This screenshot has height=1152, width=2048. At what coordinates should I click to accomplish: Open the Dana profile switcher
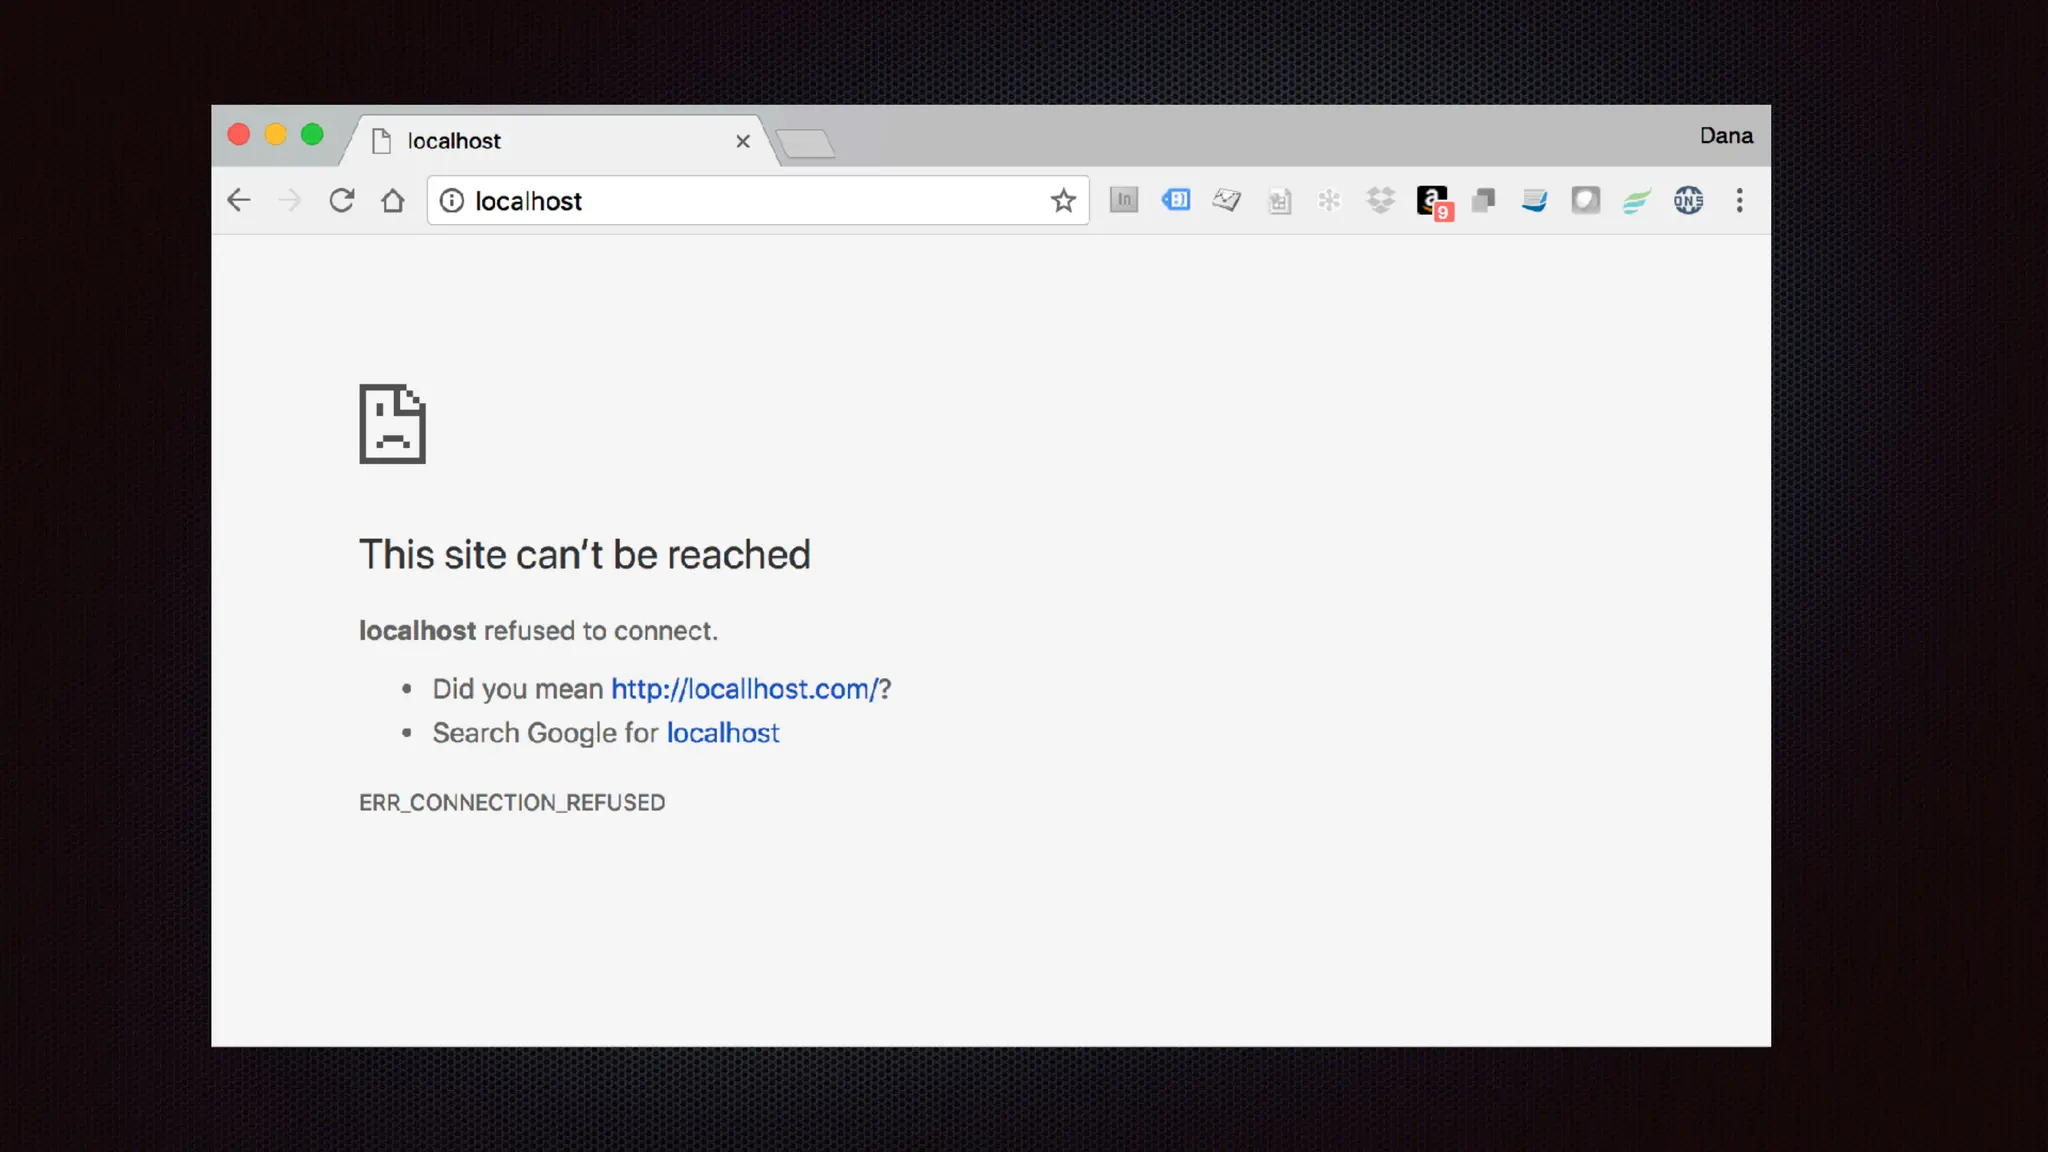click(x=1726, y=136)
